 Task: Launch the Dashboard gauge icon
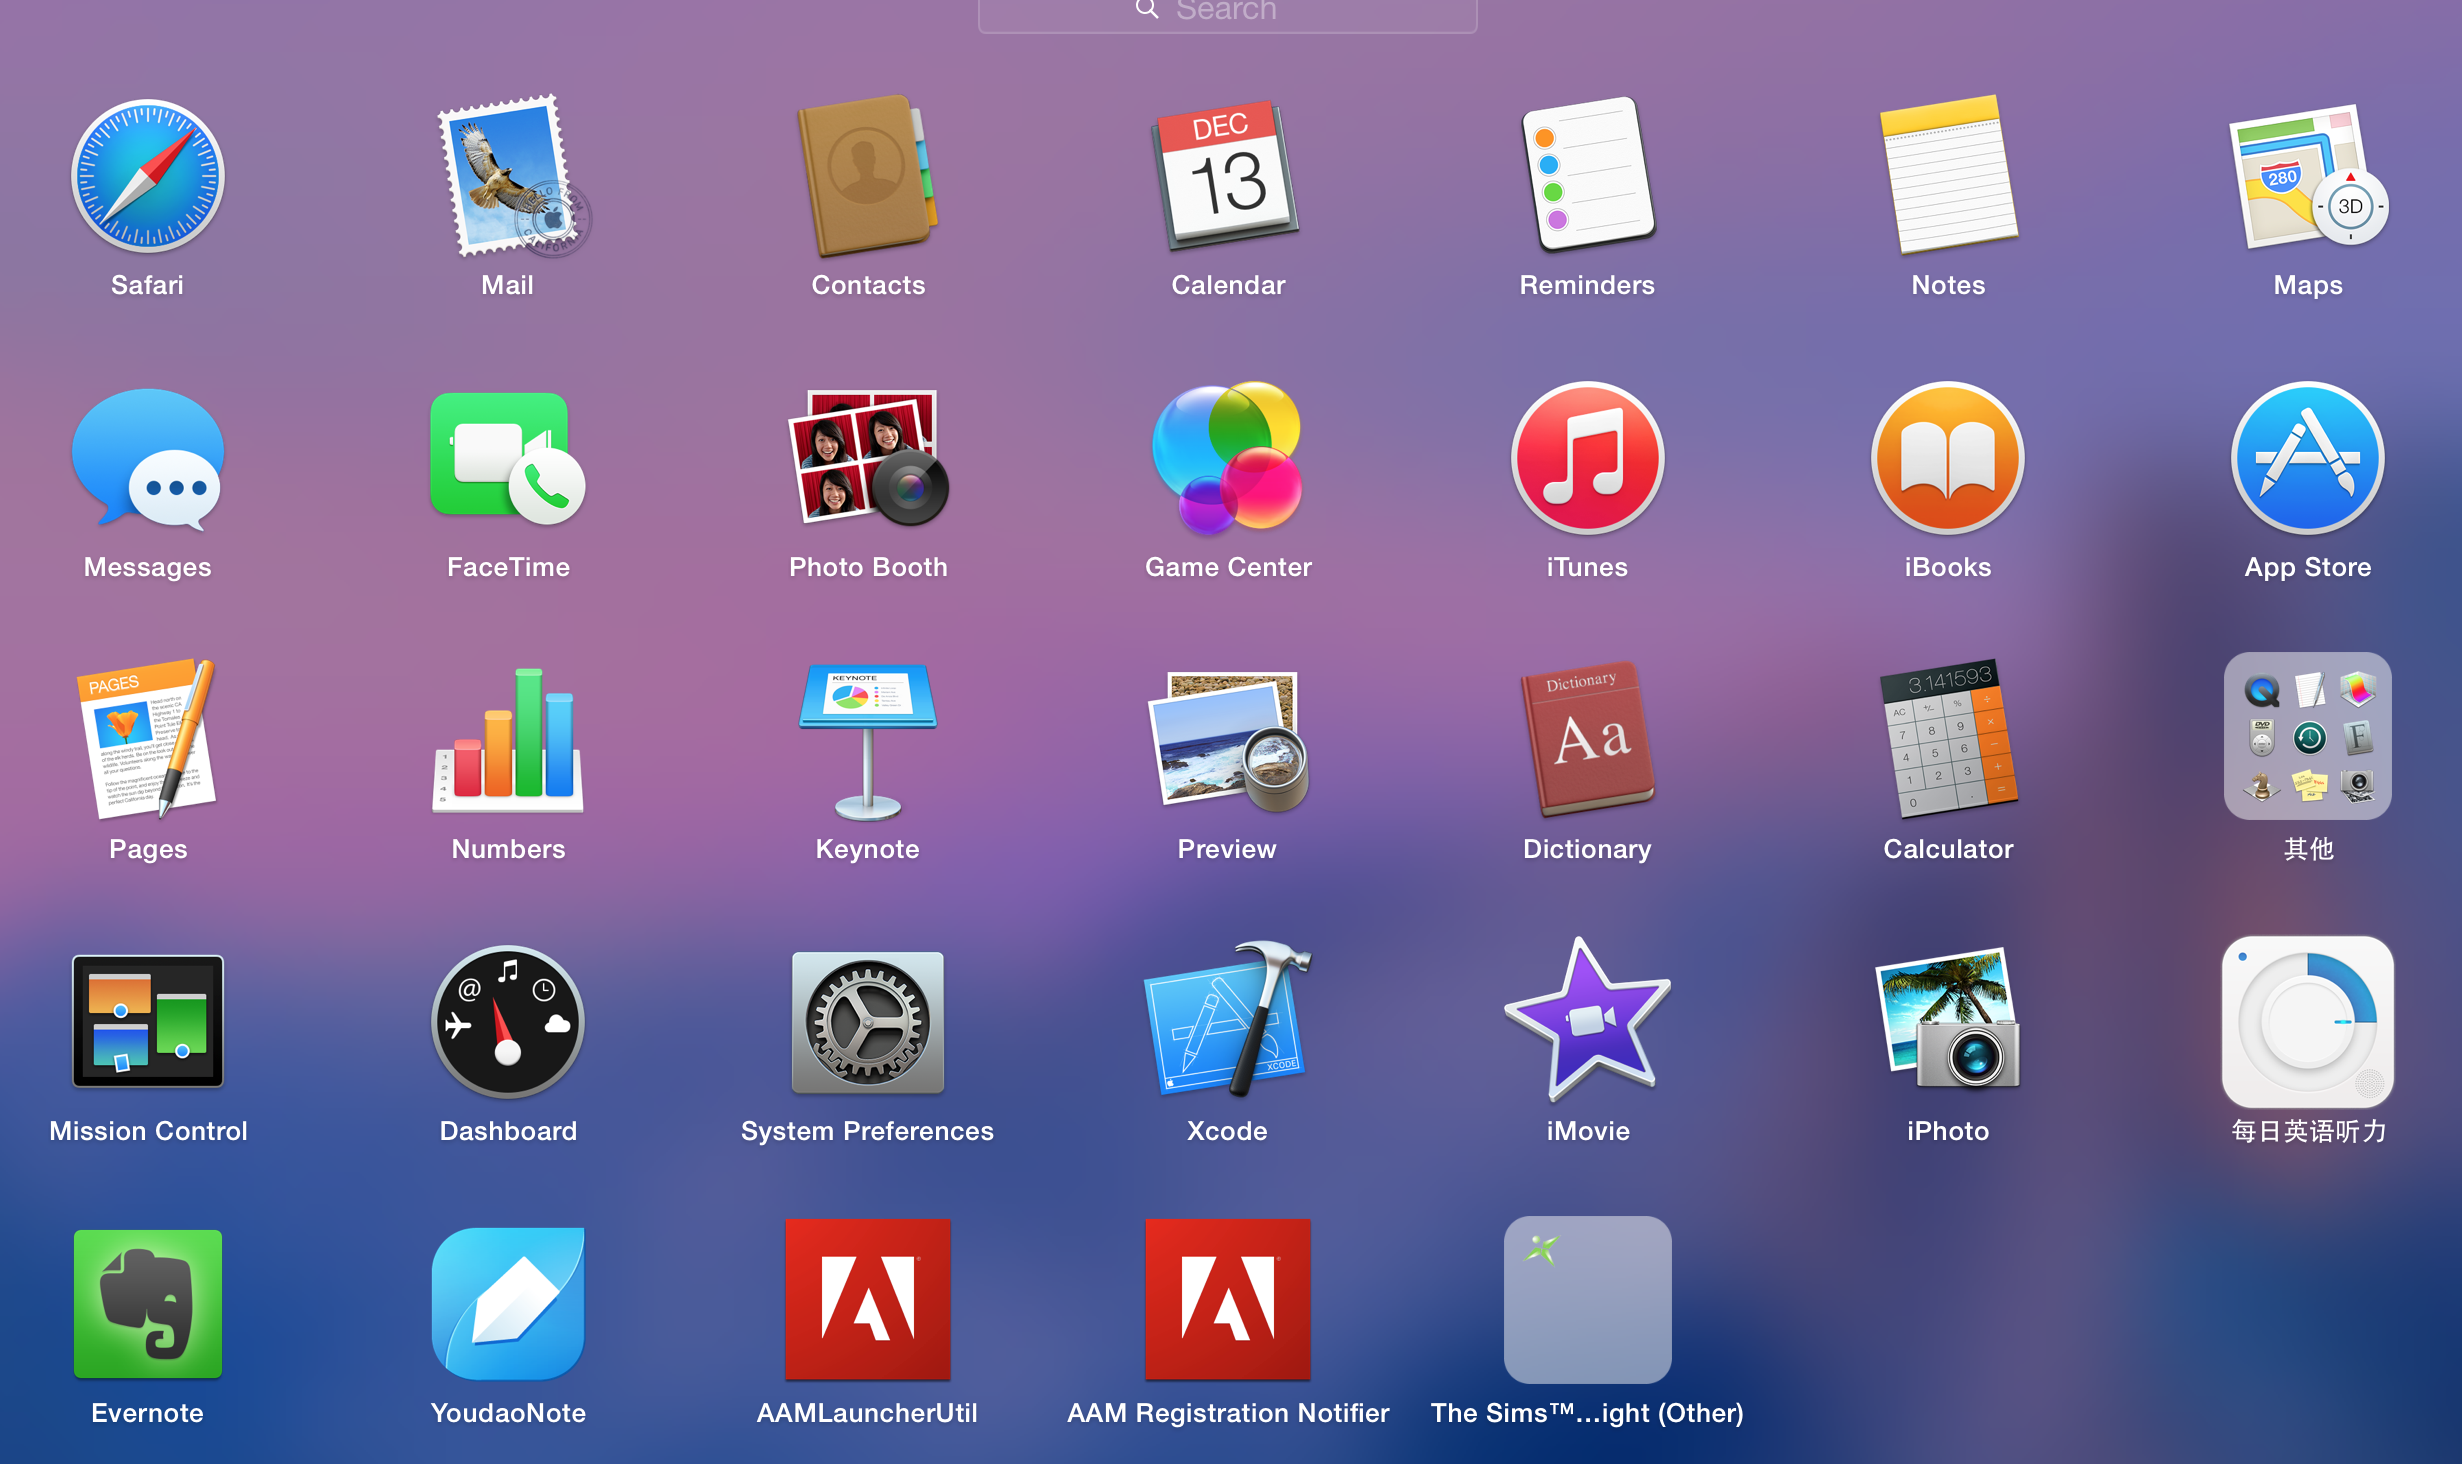[508, 1022]
